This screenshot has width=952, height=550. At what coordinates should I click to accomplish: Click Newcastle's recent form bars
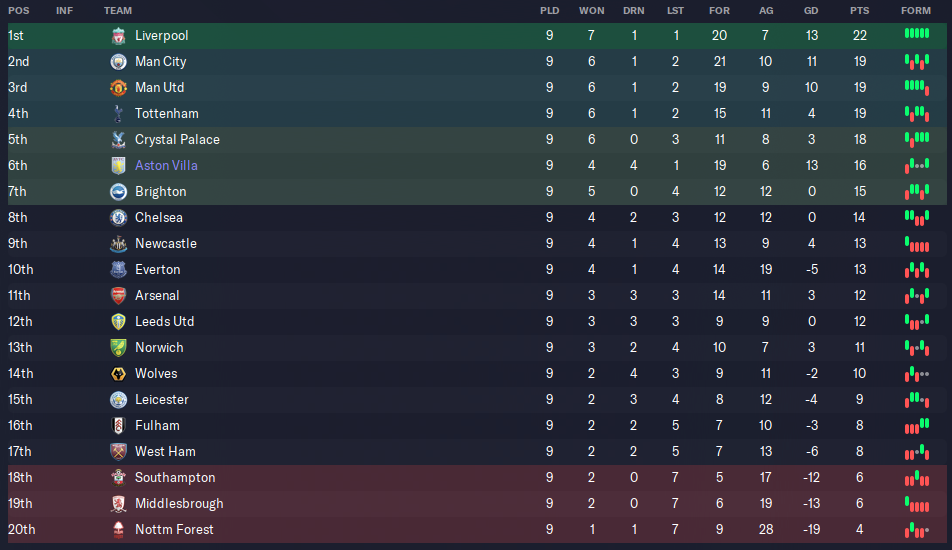pyautogui.click(x=917, y=244)
